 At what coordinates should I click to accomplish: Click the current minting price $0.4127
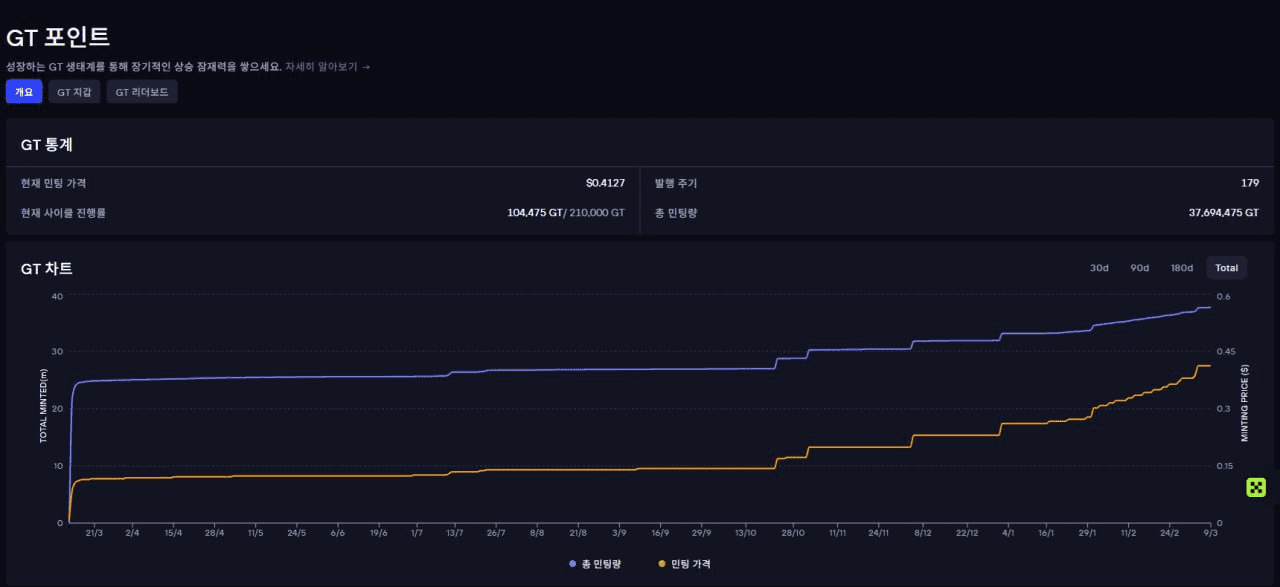605,183
